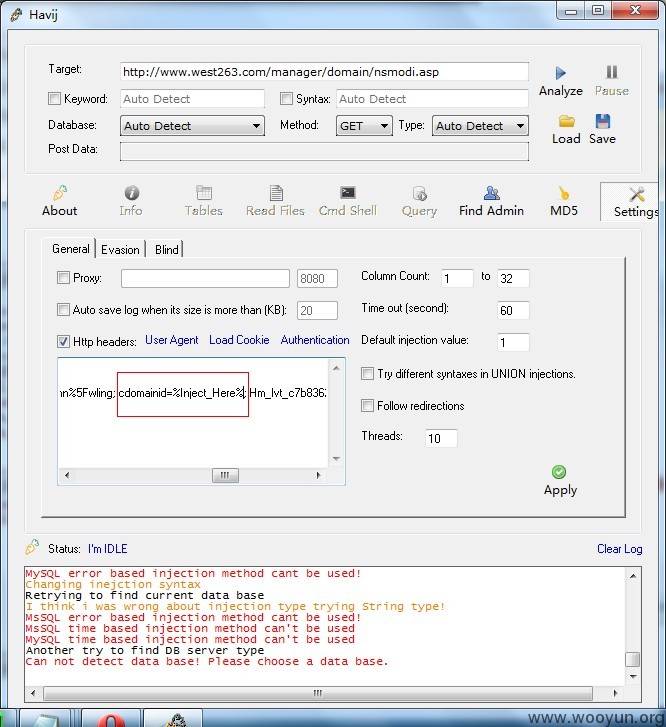Open the Find Admin tool
The width and height of the screenshot is (666, 727).
pos(491,201)
